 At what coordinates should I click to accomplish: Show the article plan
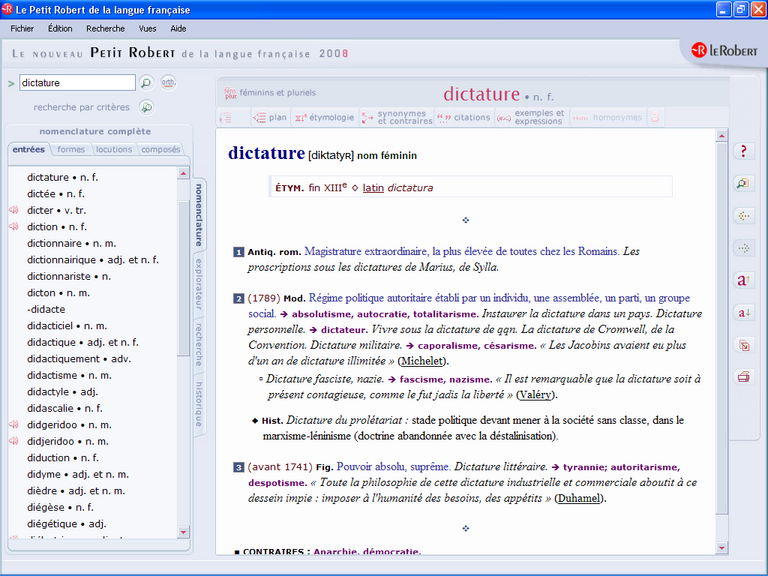point(269,118)
